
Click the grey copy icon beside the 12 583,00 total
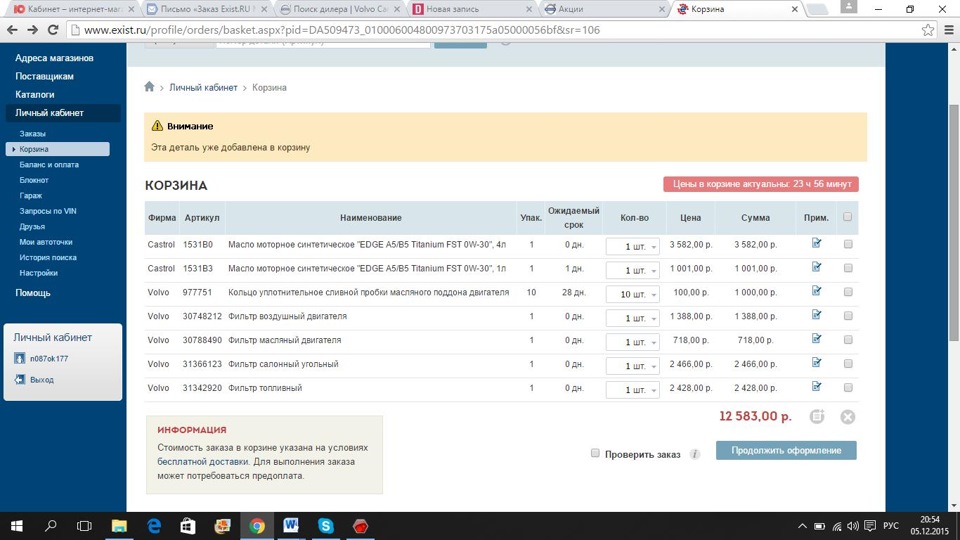click(817, 416)
